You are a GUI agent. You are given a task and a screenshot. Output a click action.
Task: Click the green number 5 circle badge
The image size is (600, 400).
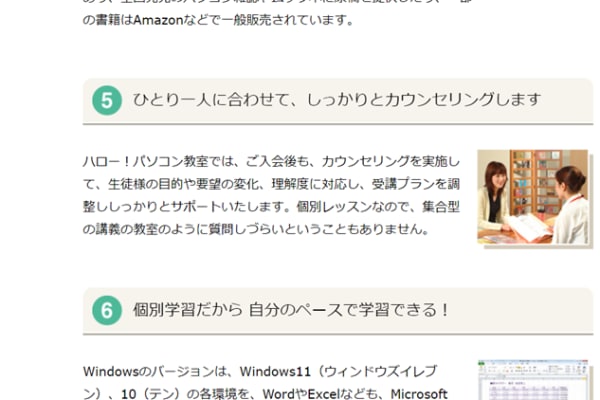click(107, 100)
